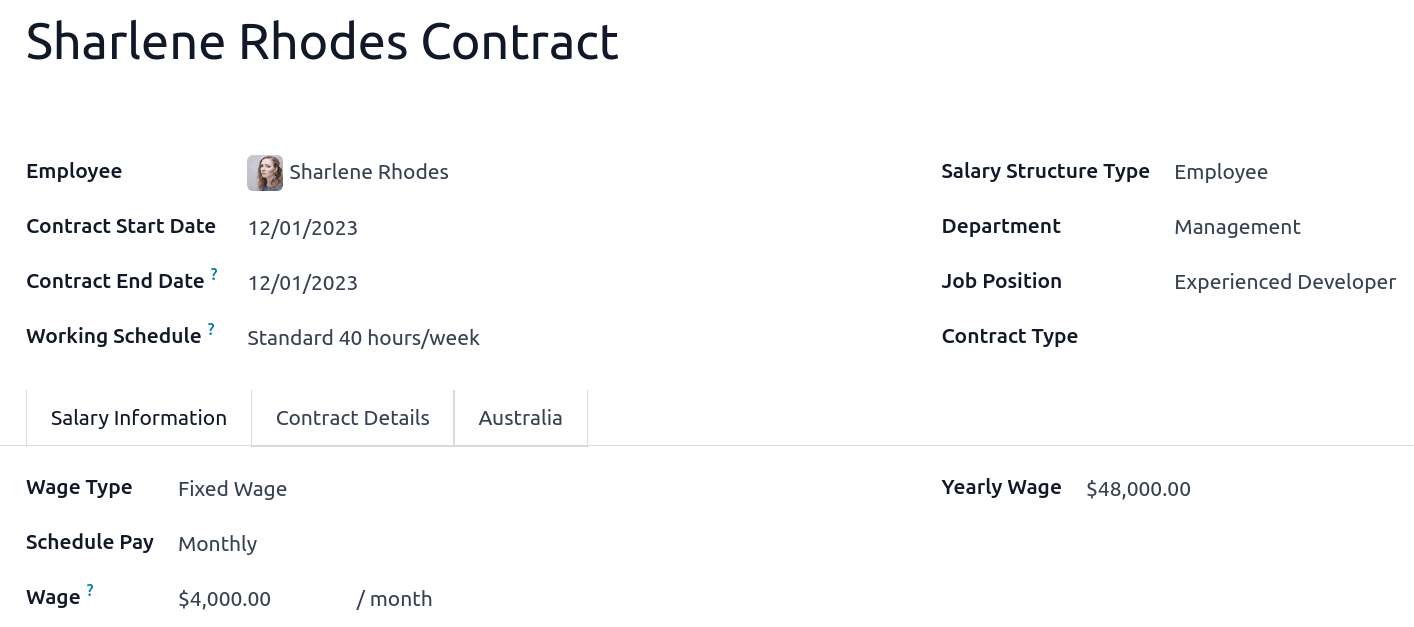Screen dimensions: 1414x627
Task: Open the Australia tab
Action: click(x=520, y=417)
